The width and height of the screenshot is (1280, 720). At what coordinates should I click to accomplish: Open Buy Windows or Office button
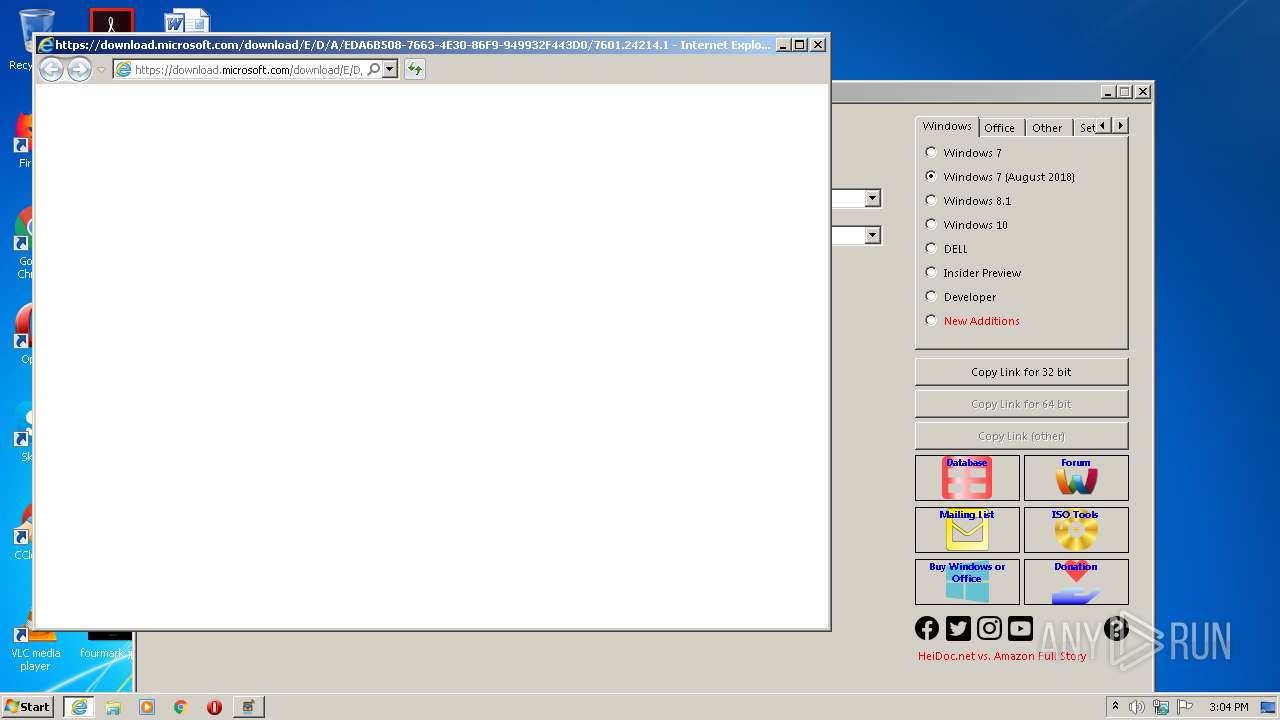pyautogui.click(x=967, y=582)
